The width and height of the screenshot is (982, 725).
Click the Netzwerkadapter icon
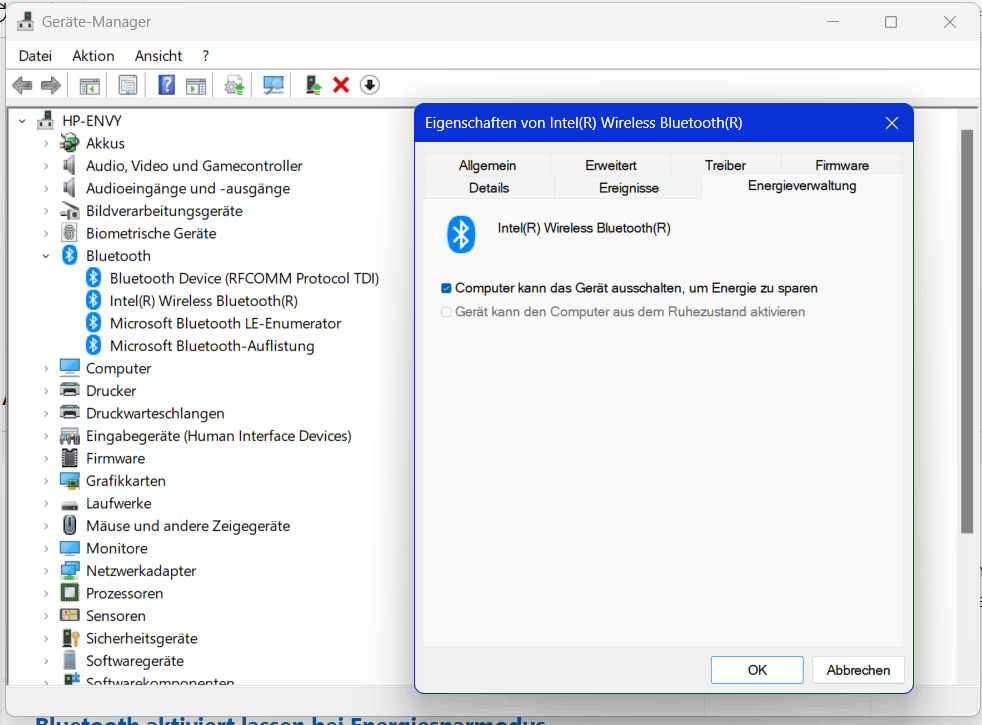[70, 570]
